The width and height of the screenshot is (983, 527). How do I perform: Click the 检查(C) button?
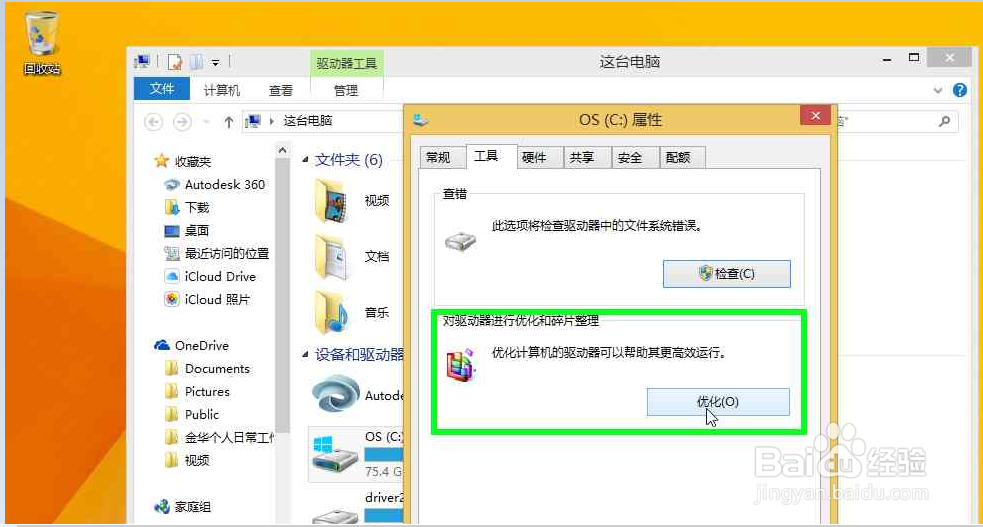tap(727, 274)
